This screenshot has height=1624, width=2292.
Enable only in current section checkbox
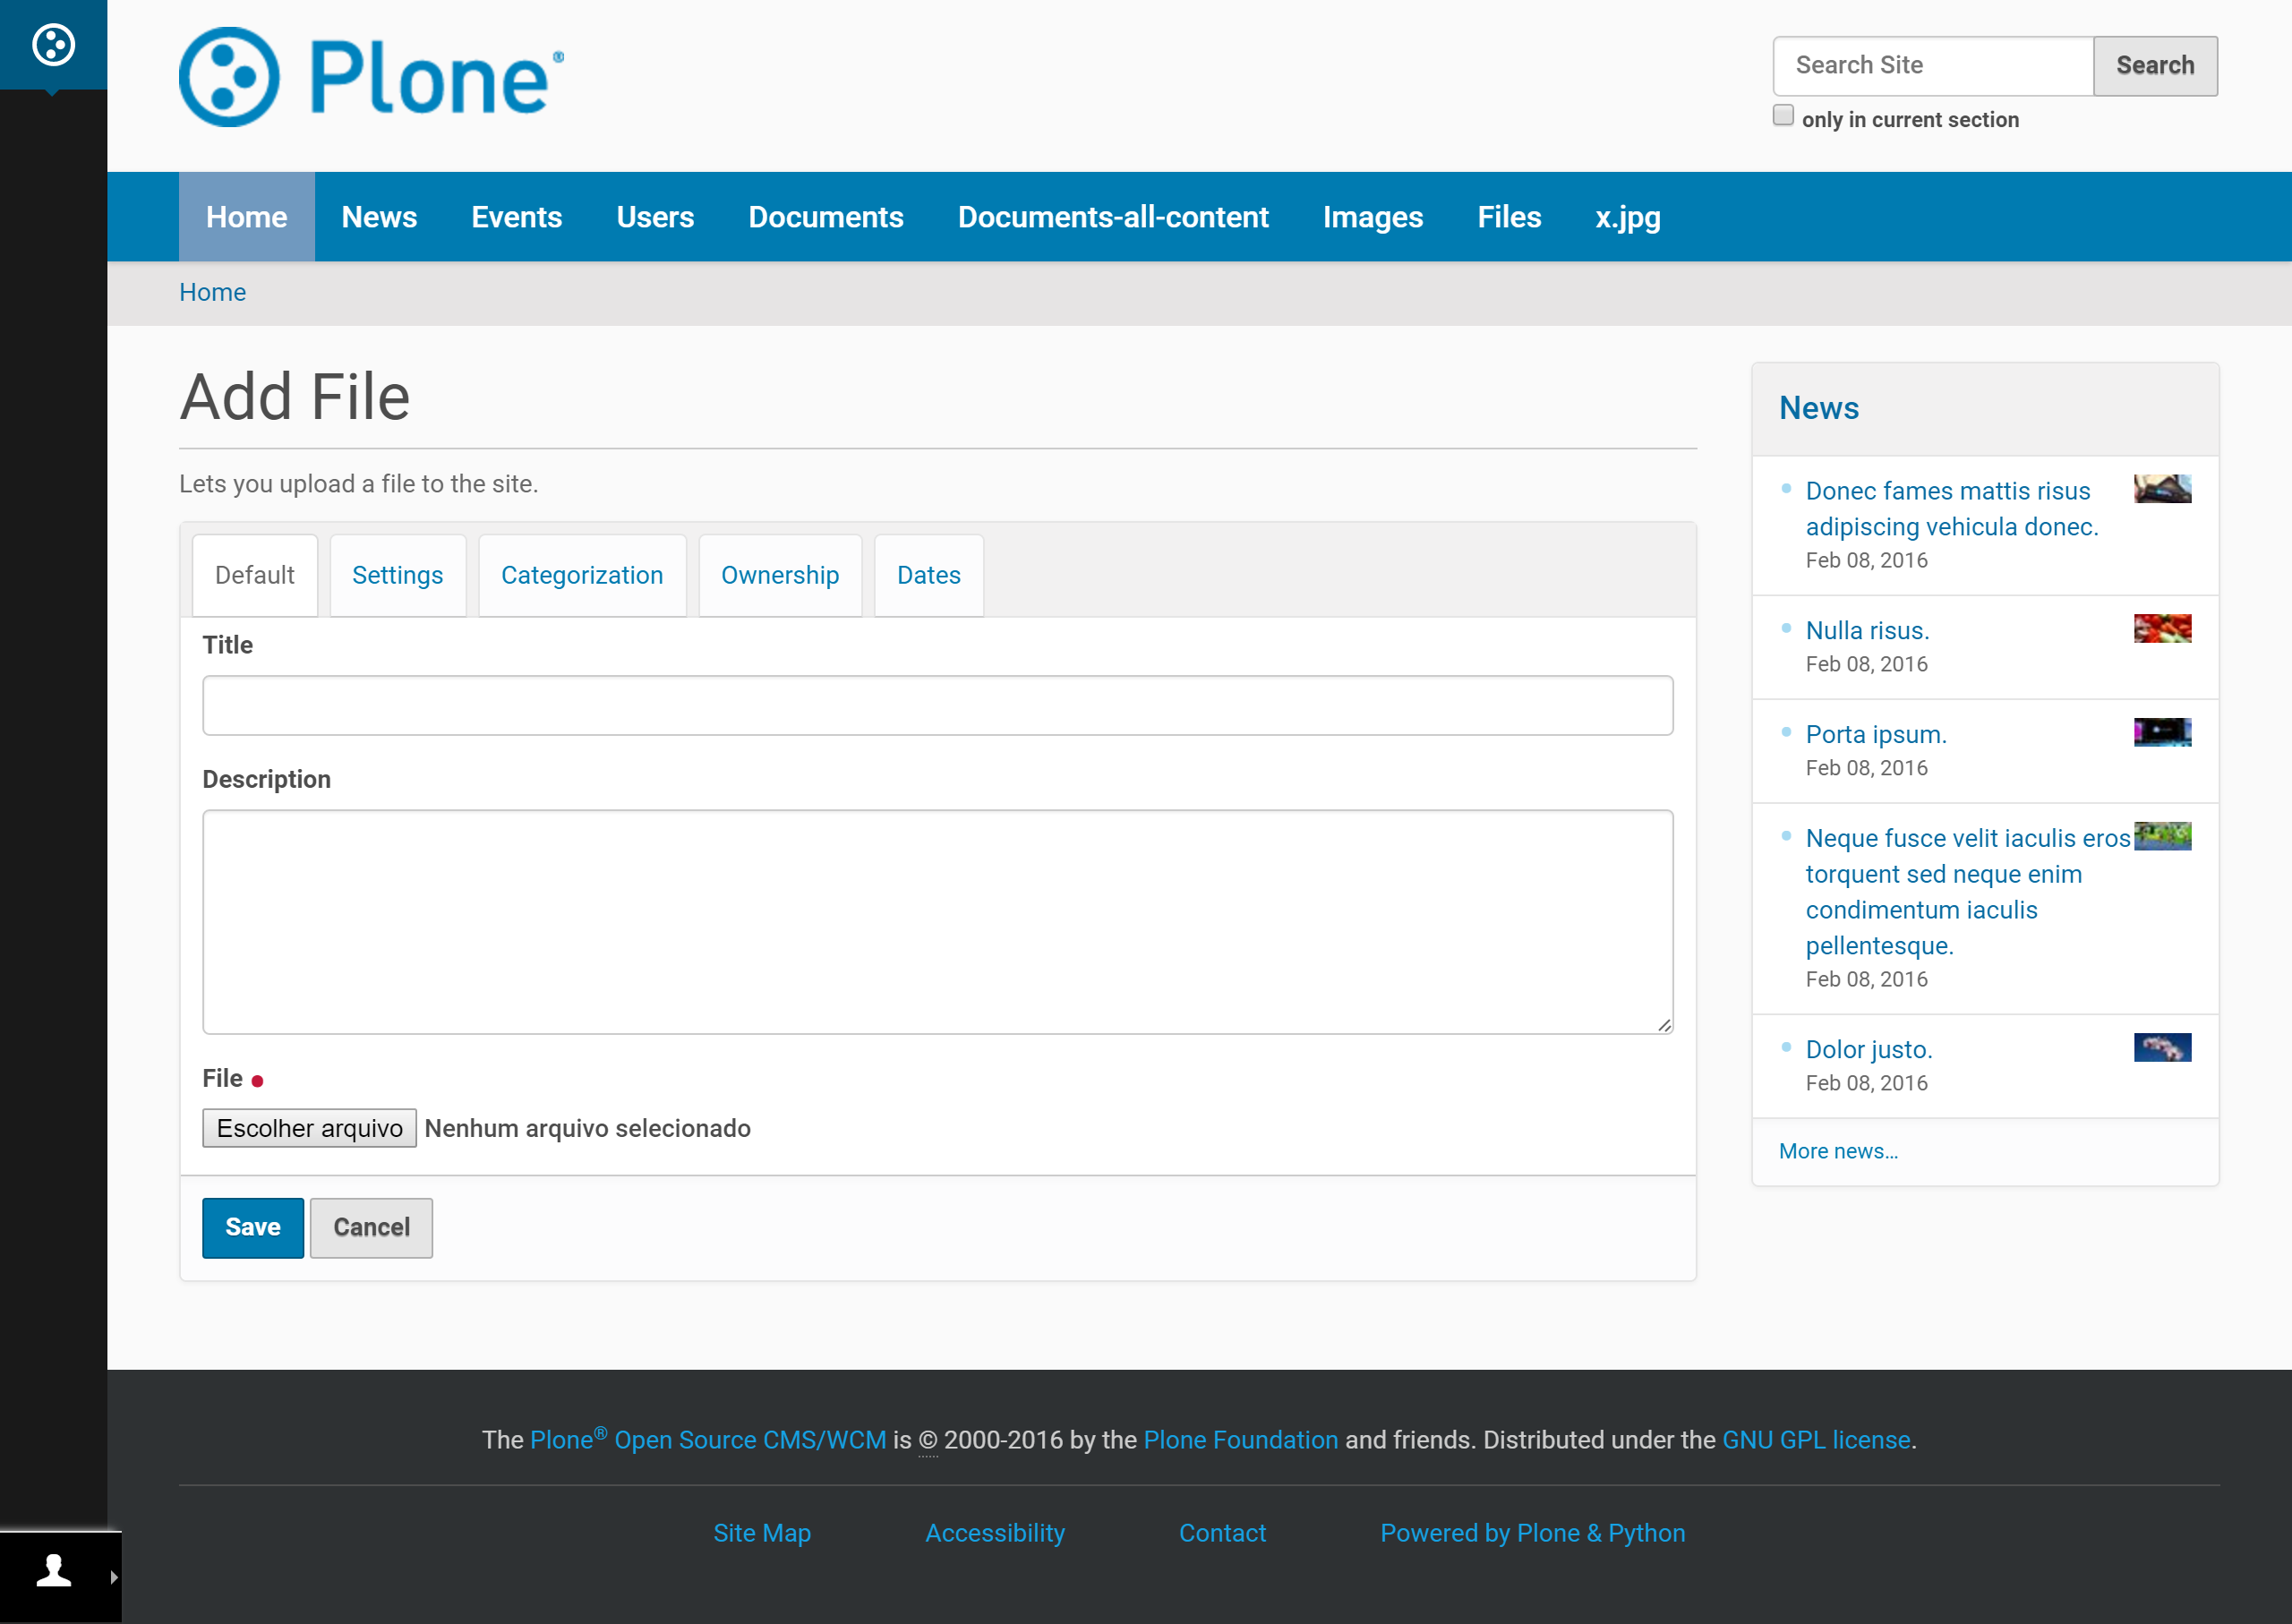click(1783, 115)
